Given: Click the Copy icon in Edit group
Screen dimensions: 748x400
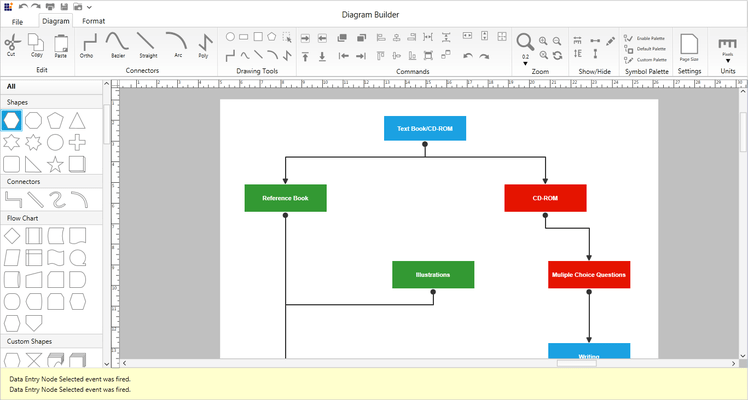Looking at the screenshot, I should point(36,42).
